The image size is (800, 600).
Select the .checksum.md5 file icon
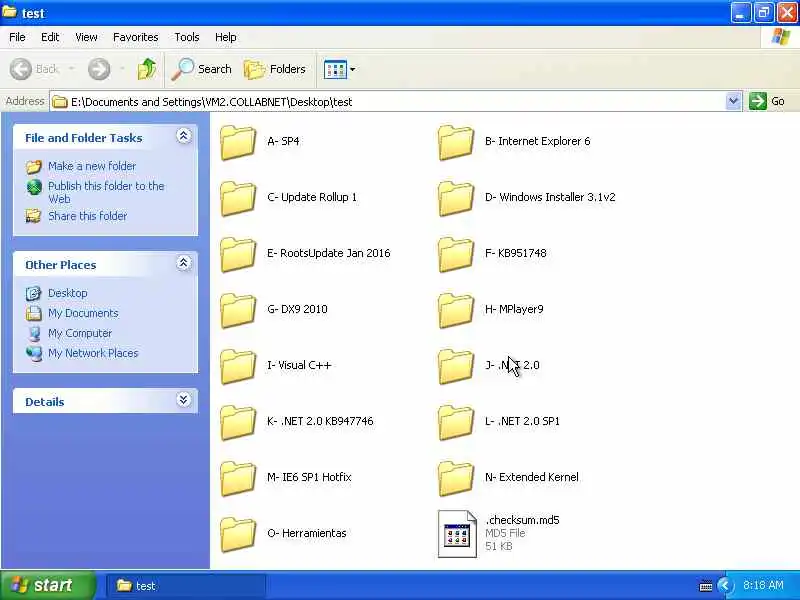[x=457, y=534]
